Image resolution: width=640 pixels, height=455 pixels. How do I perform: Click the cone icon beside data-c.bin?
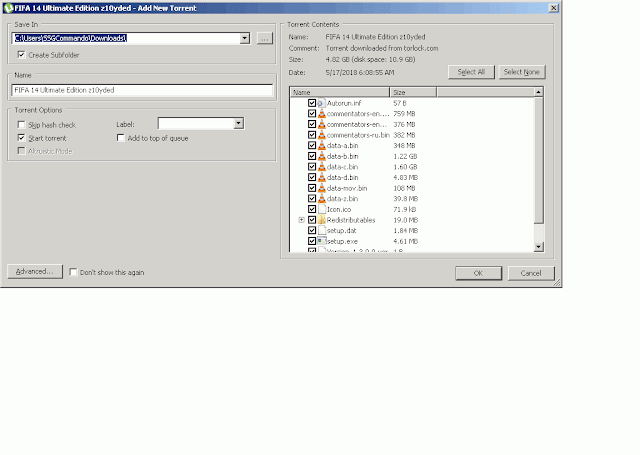pos(322,167)
